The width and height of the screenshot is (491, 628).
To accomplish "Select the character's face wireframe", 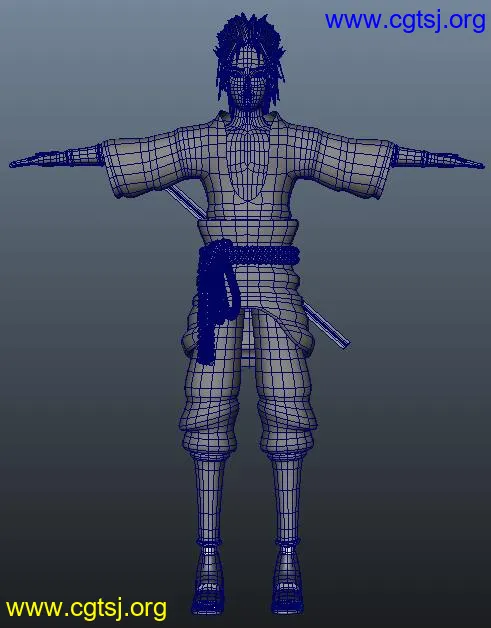I will pos(248,82).
